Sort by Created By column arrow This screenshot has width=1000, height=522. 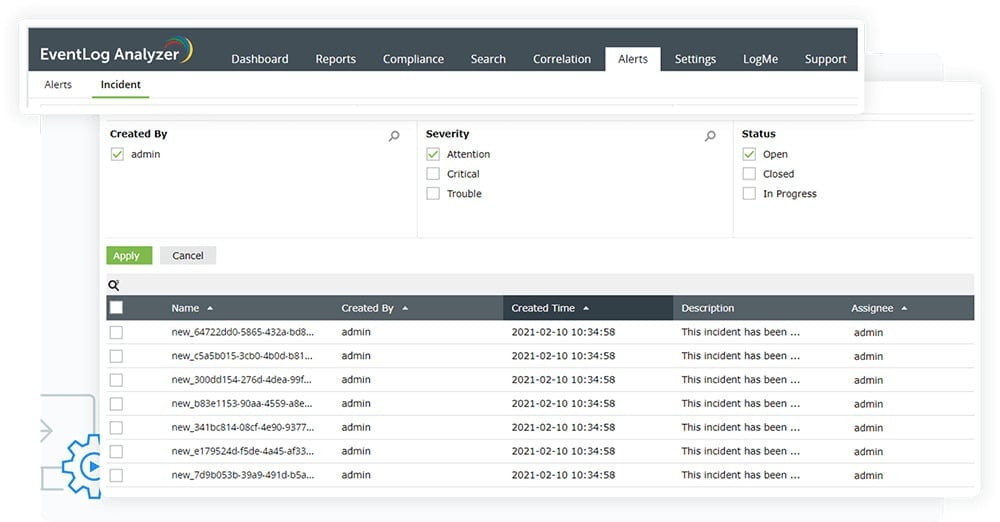(x=405, y=308)
